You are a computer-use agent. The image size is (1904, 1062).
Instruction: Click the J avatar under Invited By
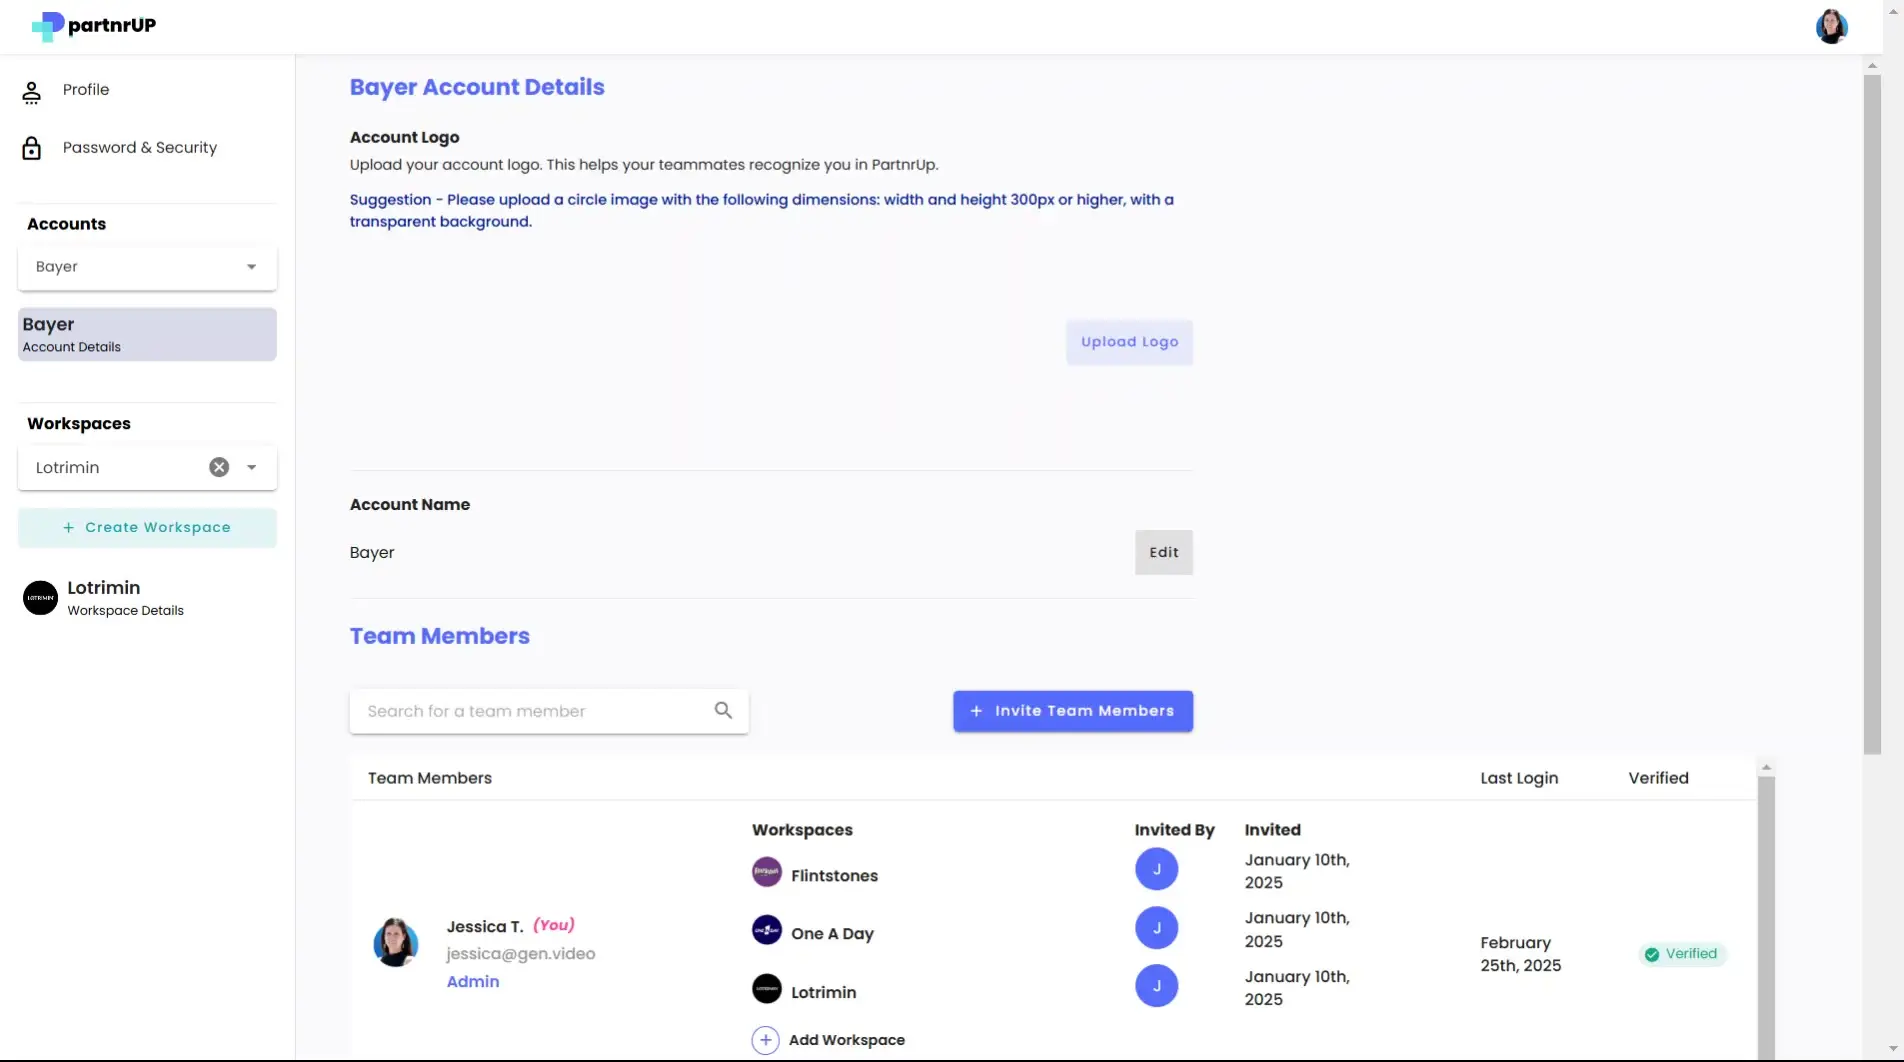click(1156, 868)
